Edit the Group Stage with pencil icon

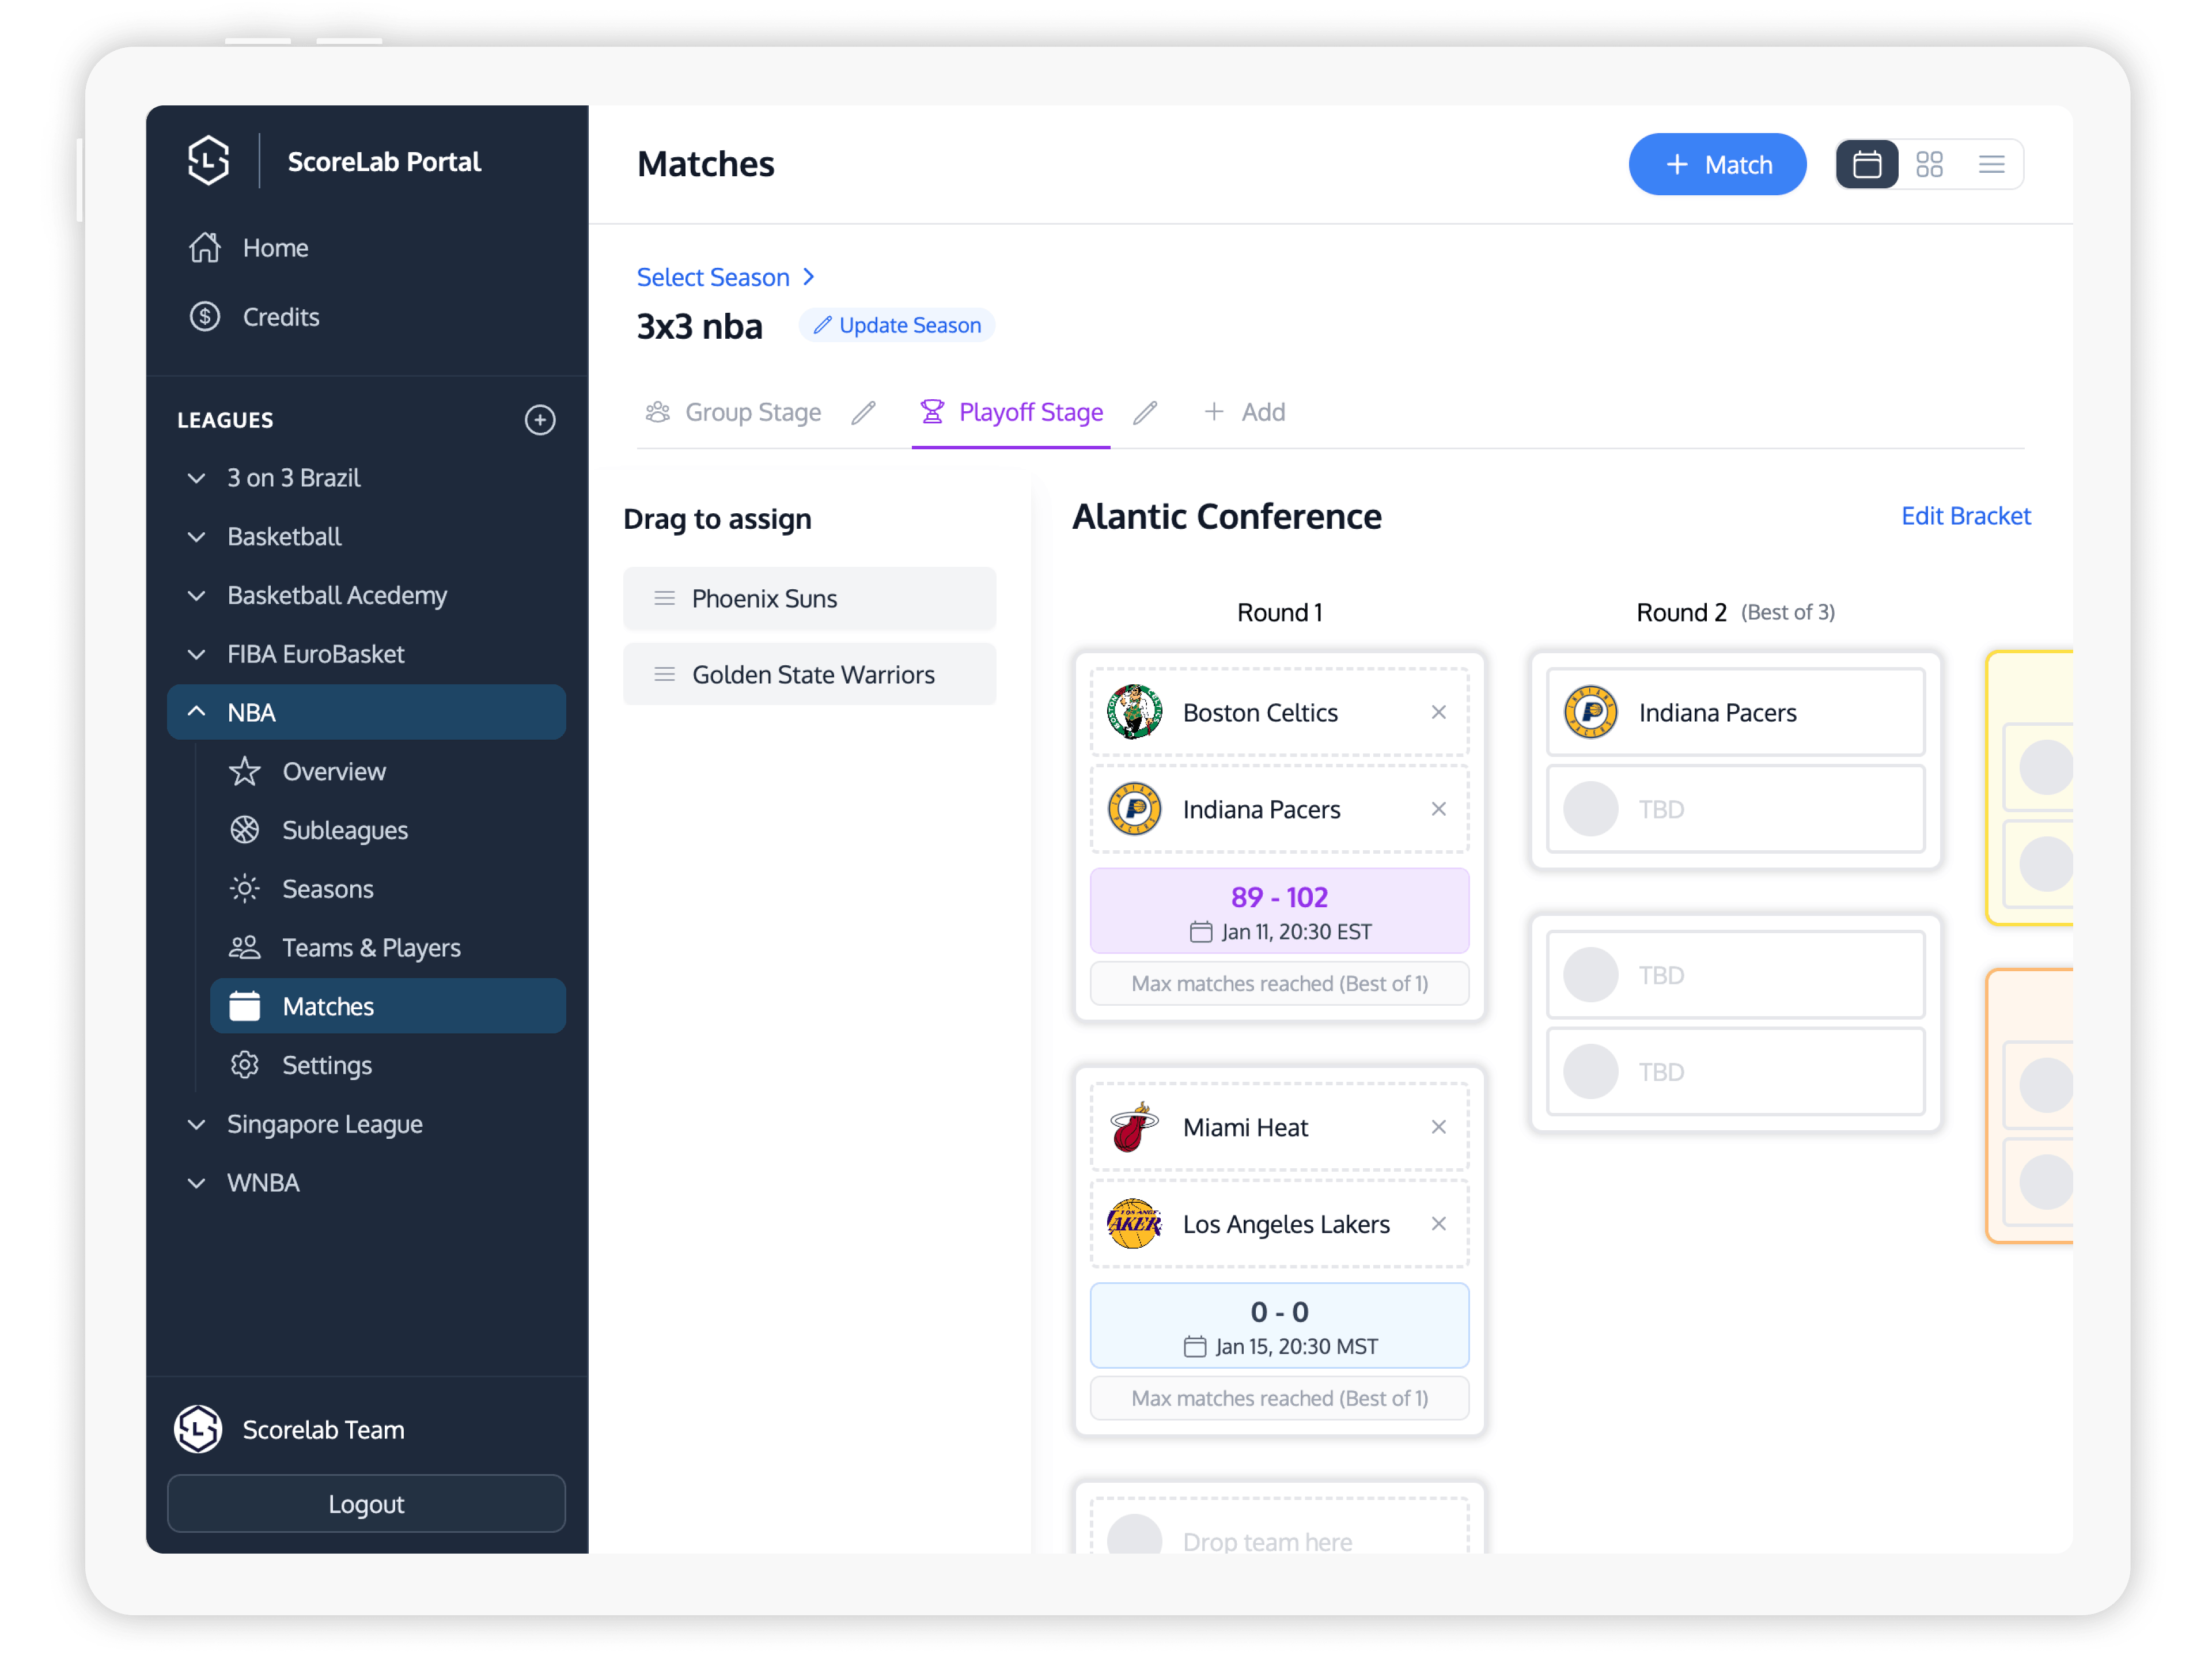864,412
